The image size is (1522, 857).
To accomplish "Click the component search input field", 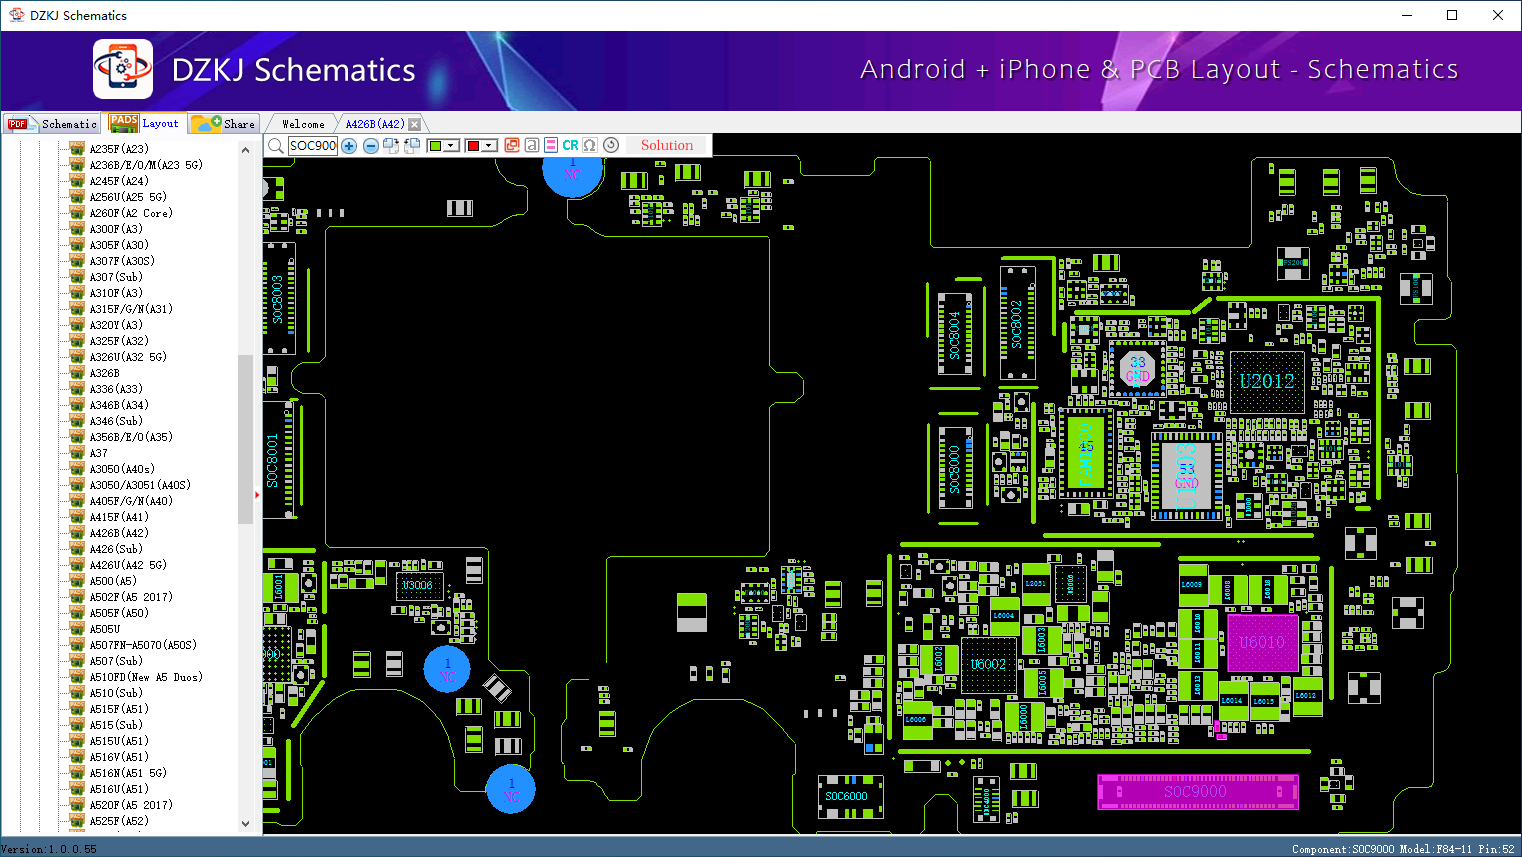I will click(313, 146).
